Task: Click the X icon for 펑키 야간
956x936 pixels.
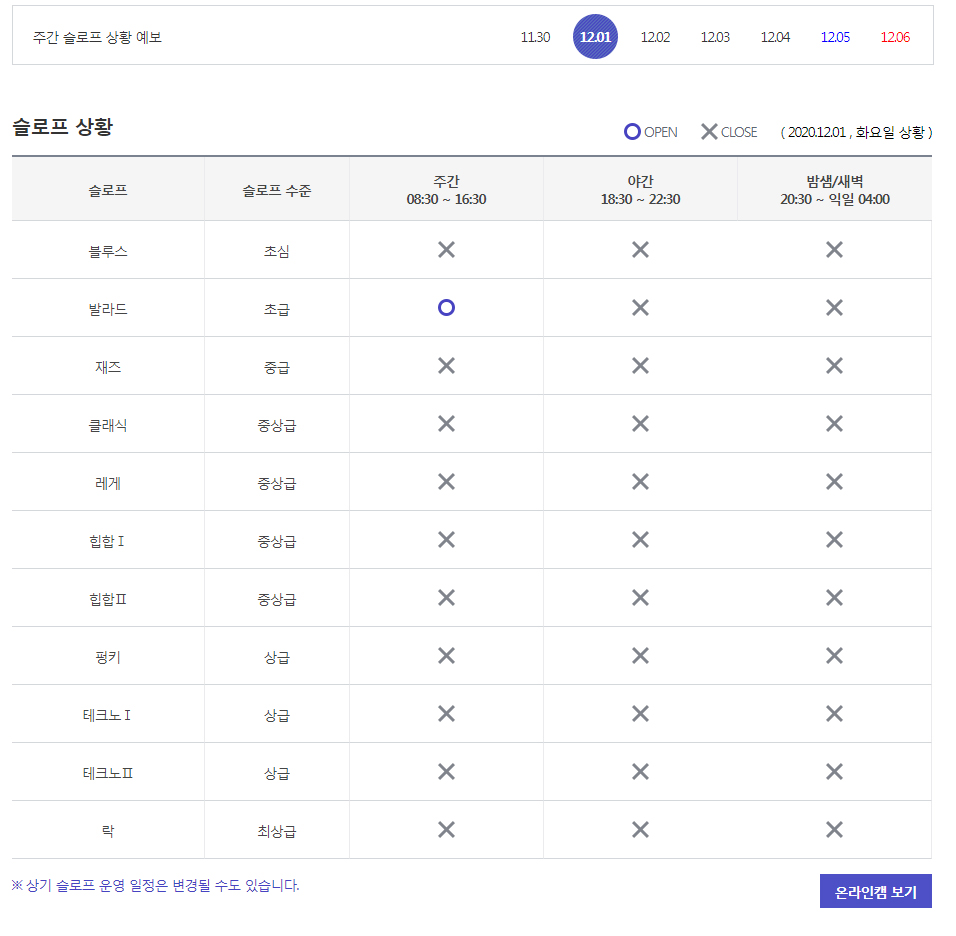Action: tap(640, 656)
